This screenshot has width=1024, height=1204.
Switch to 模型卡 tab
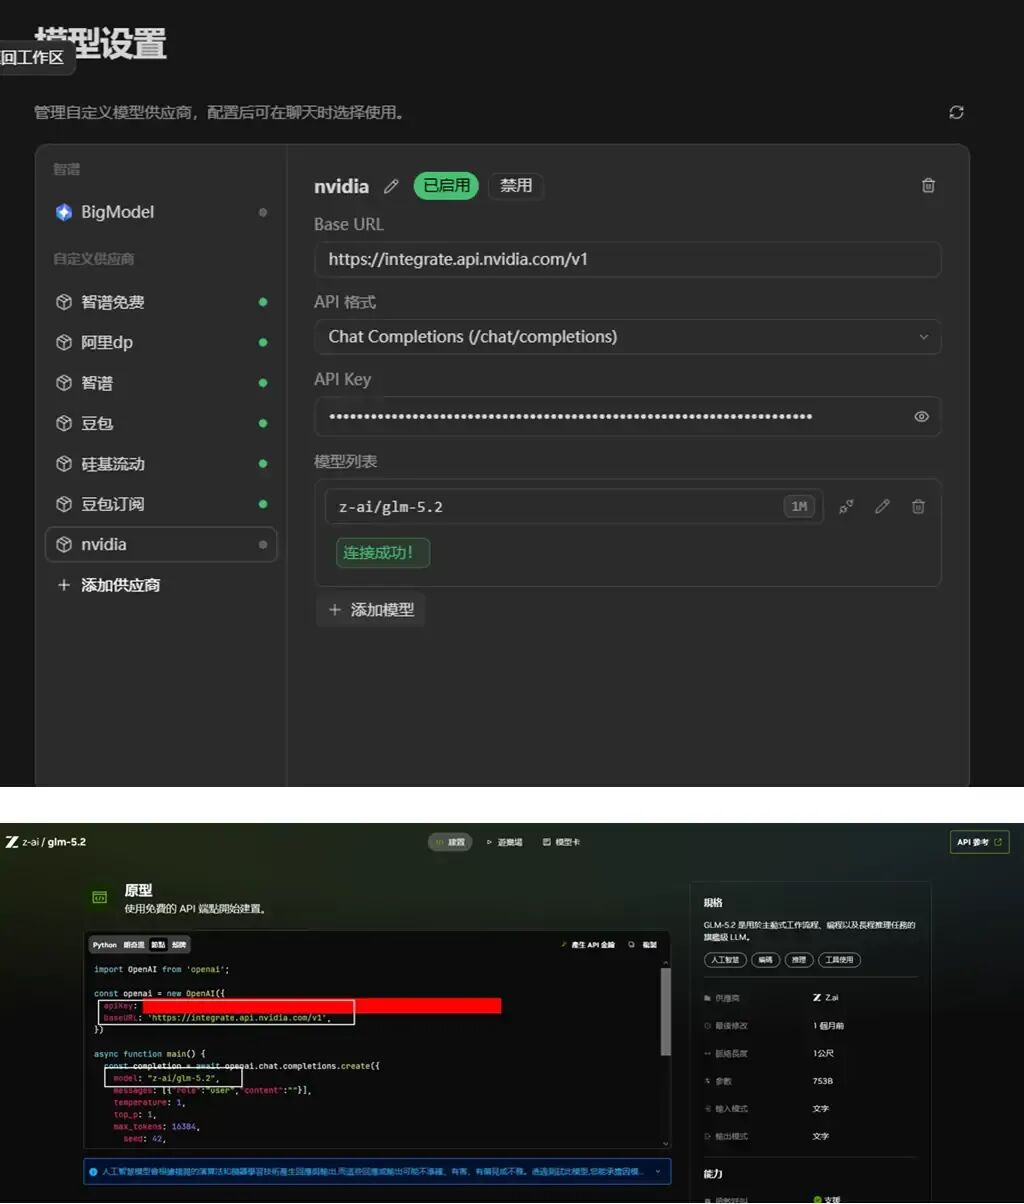coord(562,842)
